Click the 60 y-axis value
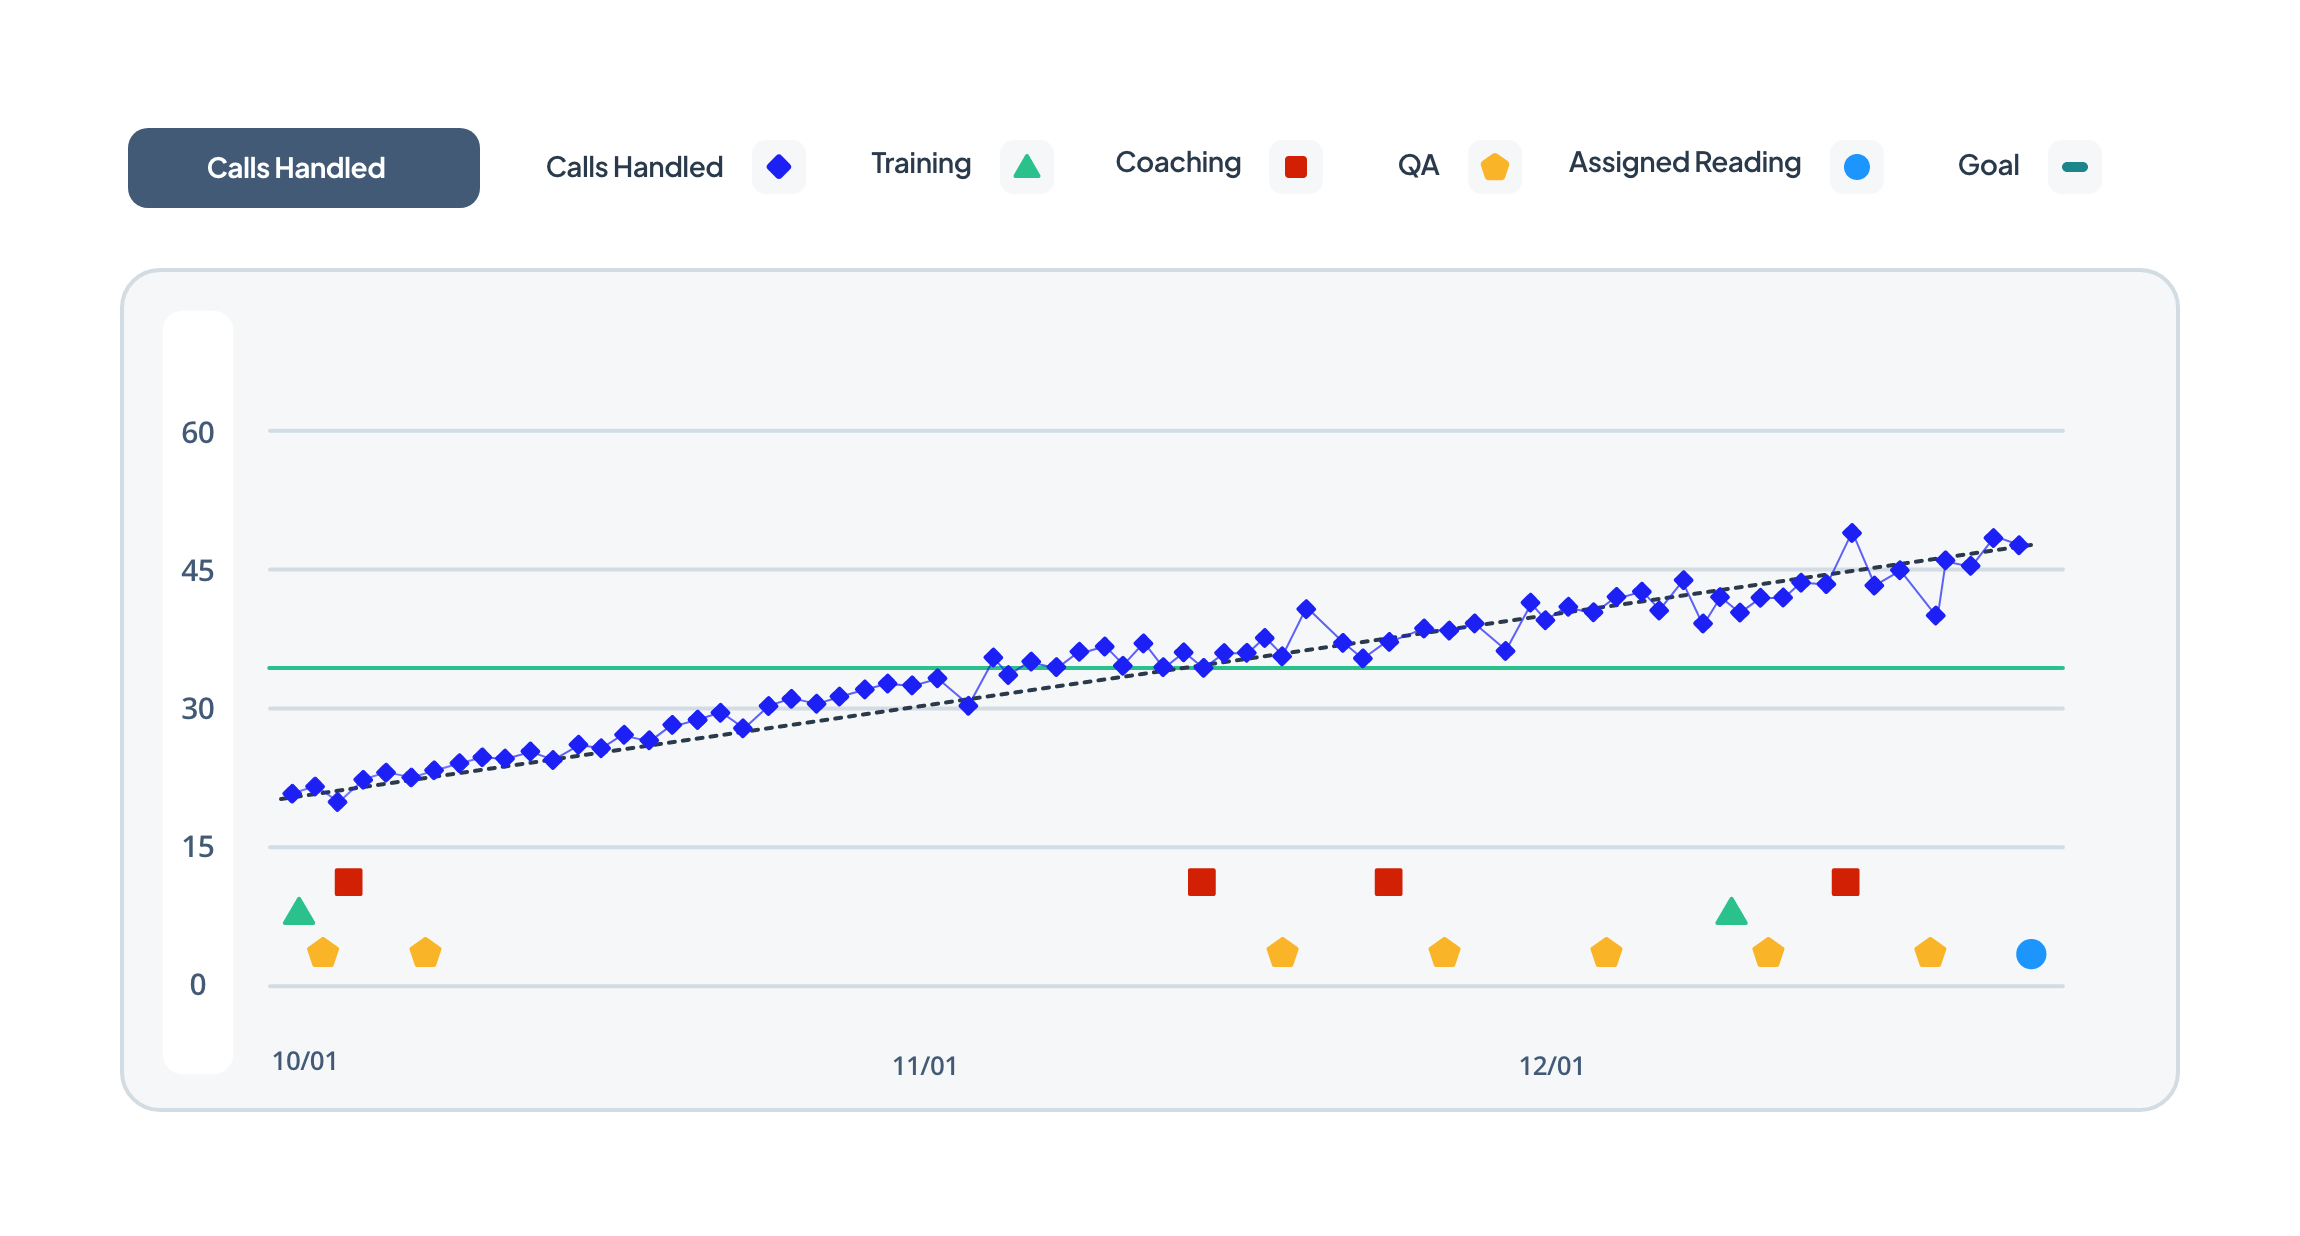This screenshot has width=2300, height=1236. pyautogui.click(x=198, y=433)
